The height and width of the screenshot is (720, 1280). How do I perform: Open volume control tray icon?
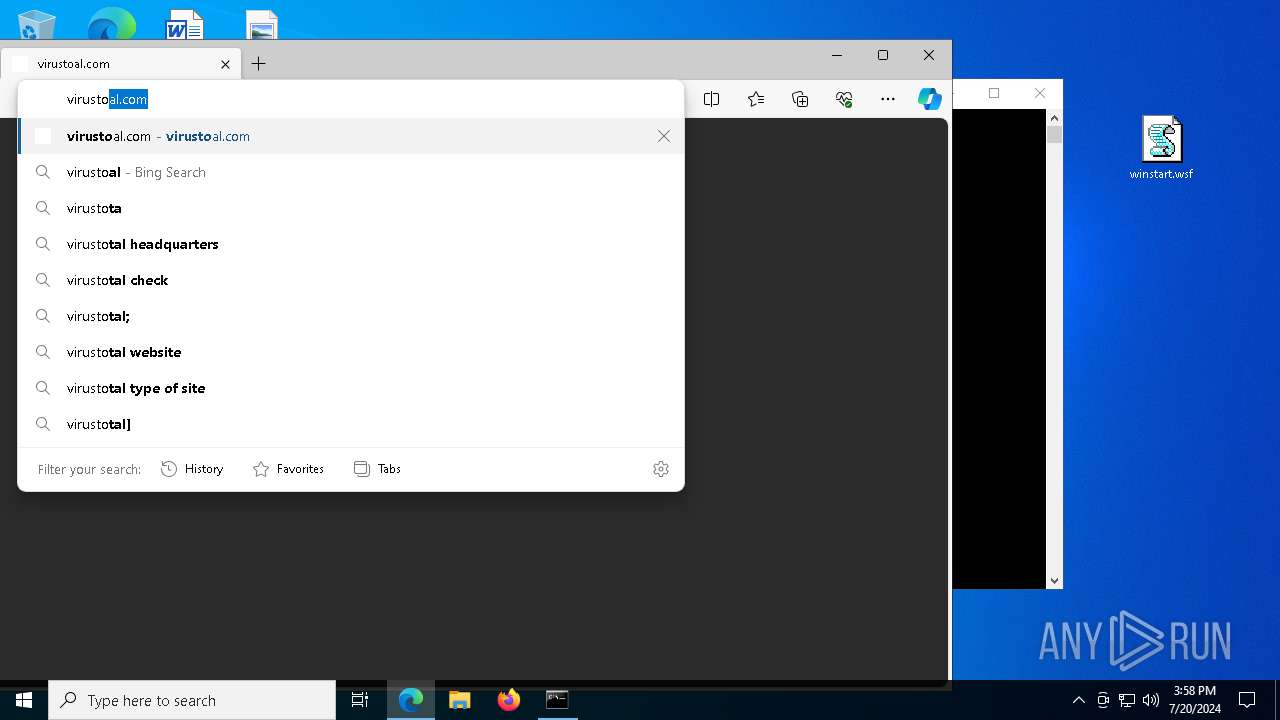pyautogui.click(x=1151, y=700)
